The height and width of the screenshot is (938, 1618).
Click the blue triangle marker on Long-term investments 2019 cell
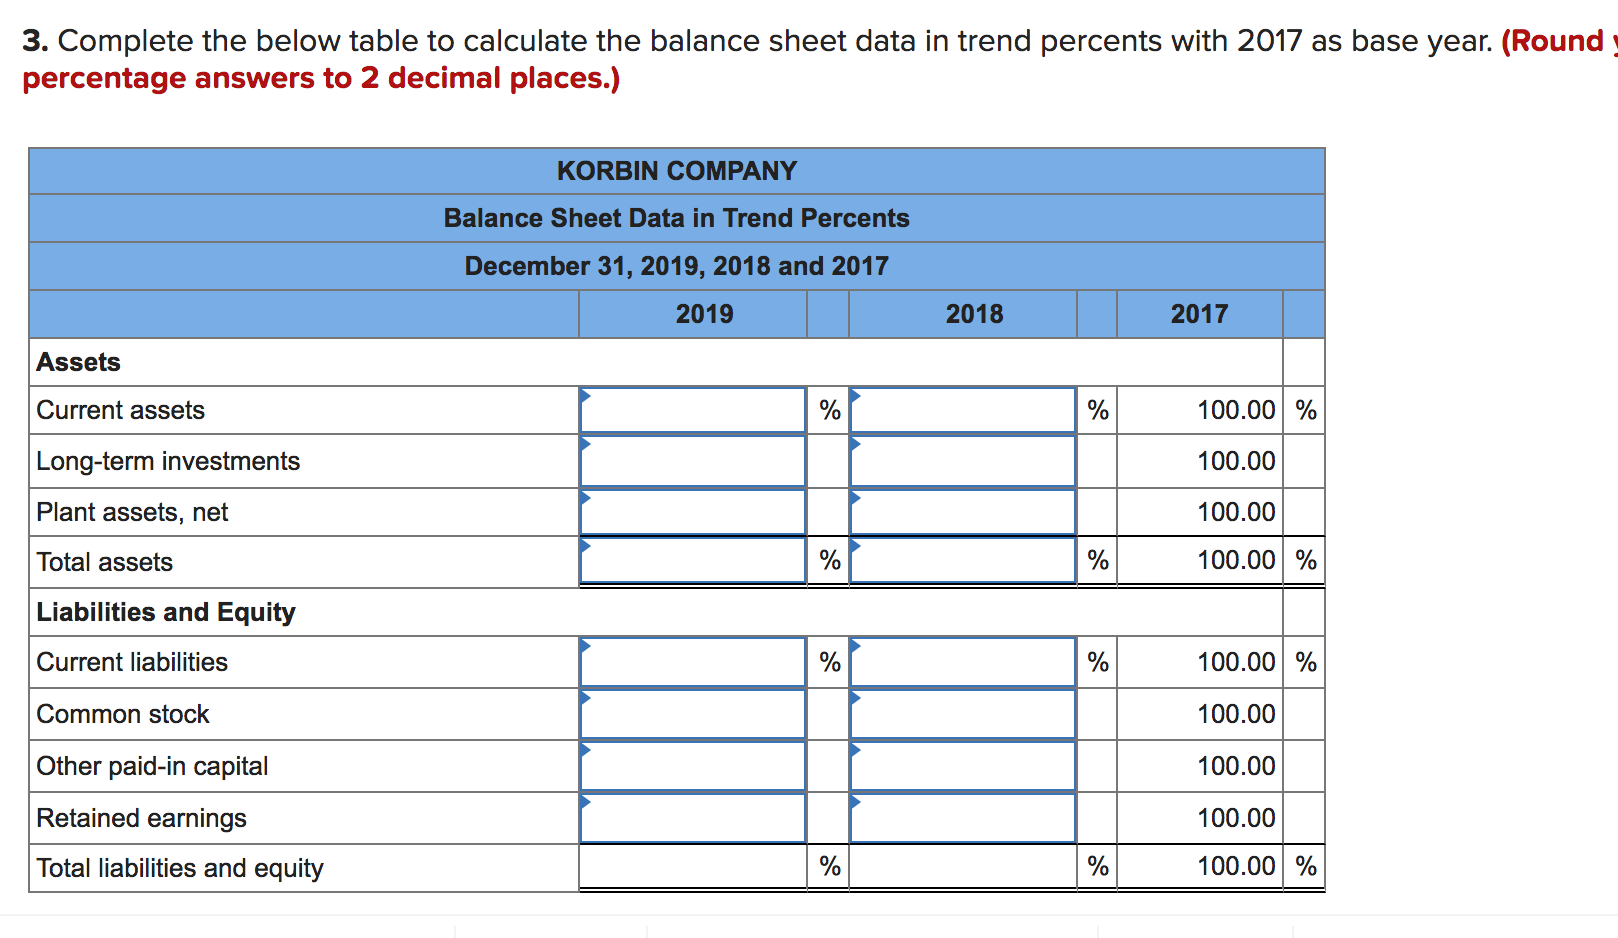[x=586, y=444]
